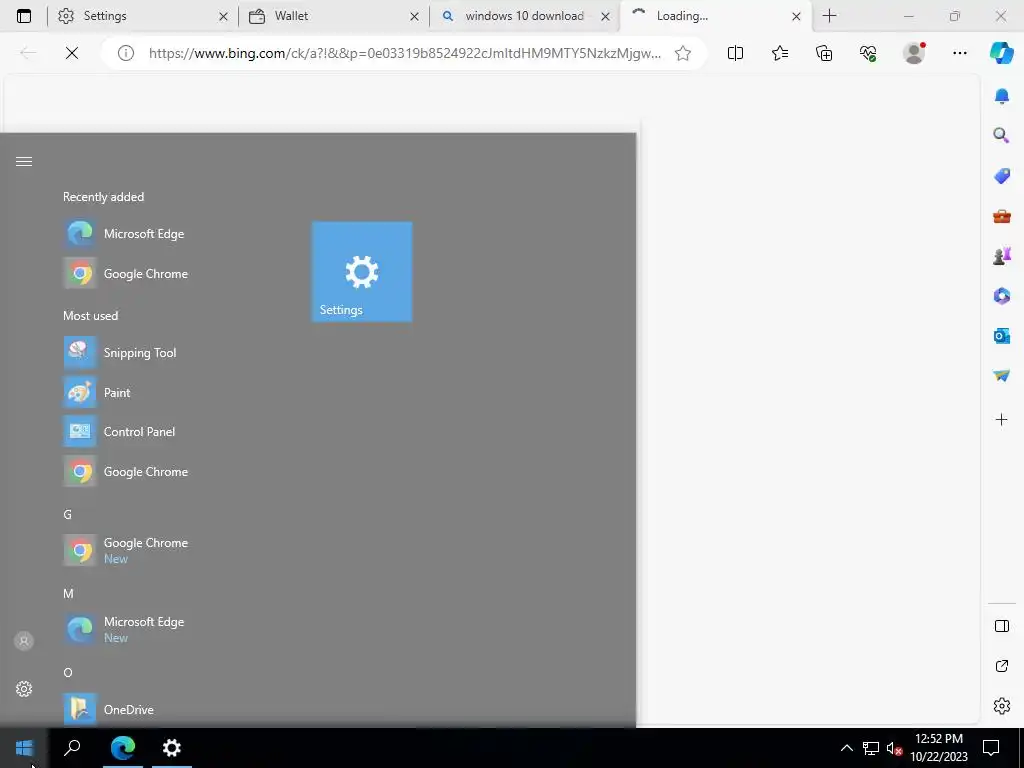Open Edge Settings and more menu

[x=959, y=53]
